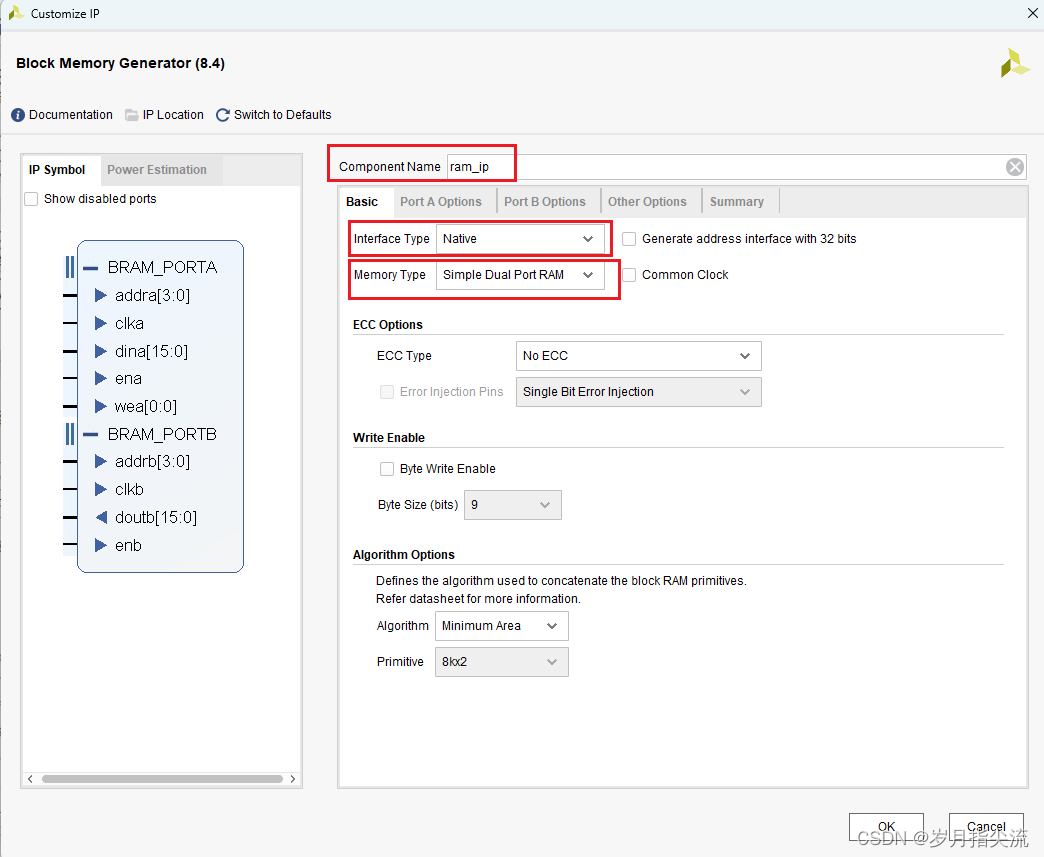
Task: Click the Cancel button
Action: tap(986, 826)
